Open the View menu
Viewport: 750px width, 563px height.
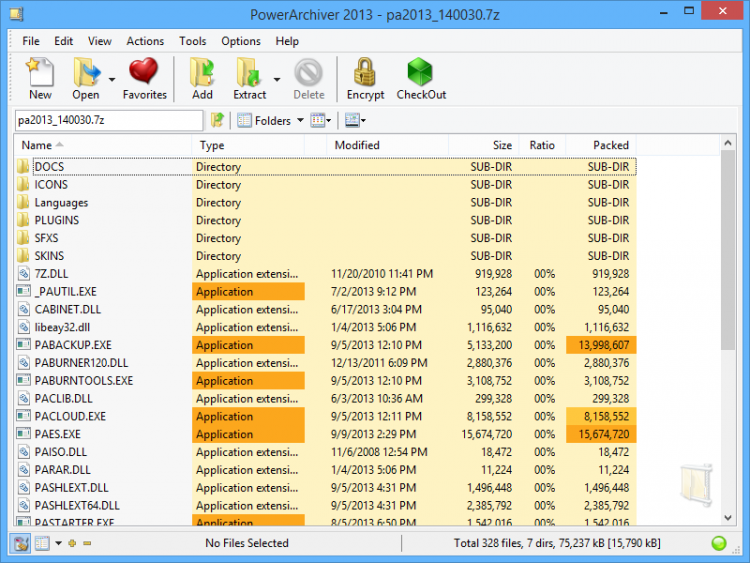tap(99, 41)
